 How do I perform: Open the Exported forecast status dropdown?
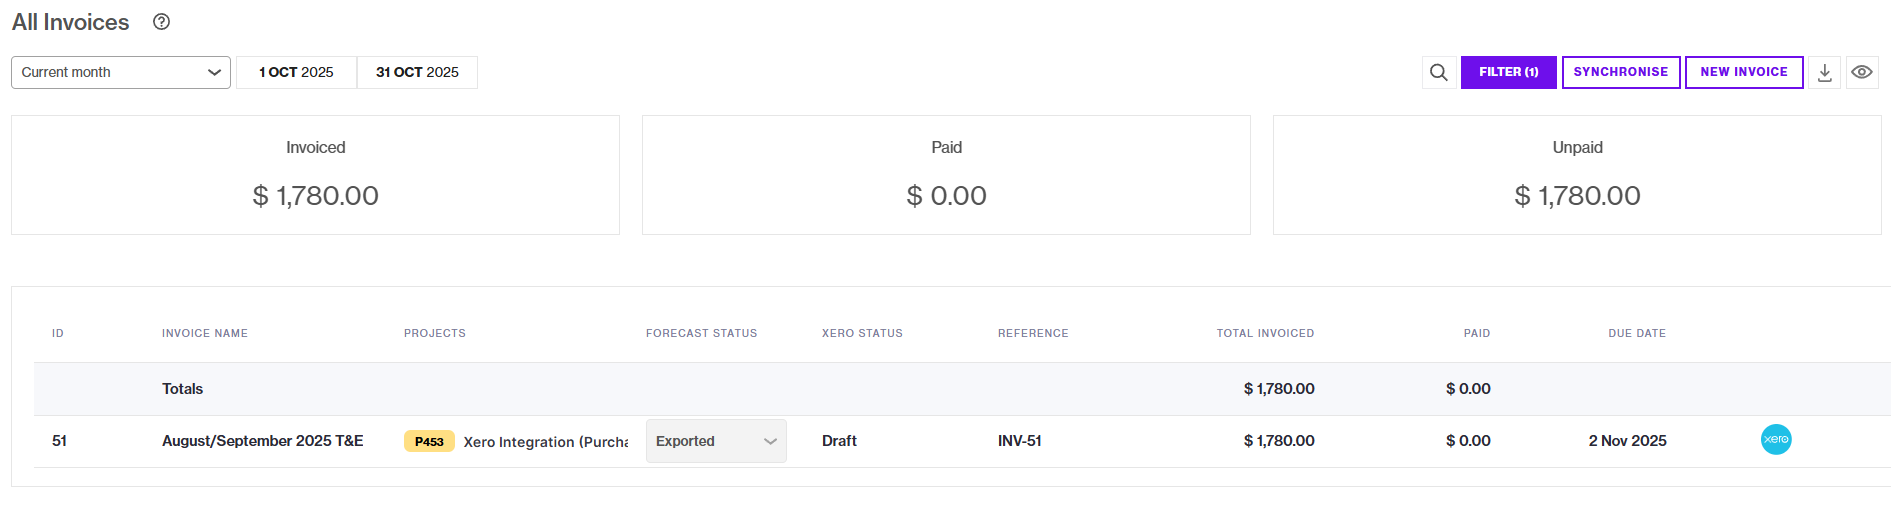coord(716,441)
